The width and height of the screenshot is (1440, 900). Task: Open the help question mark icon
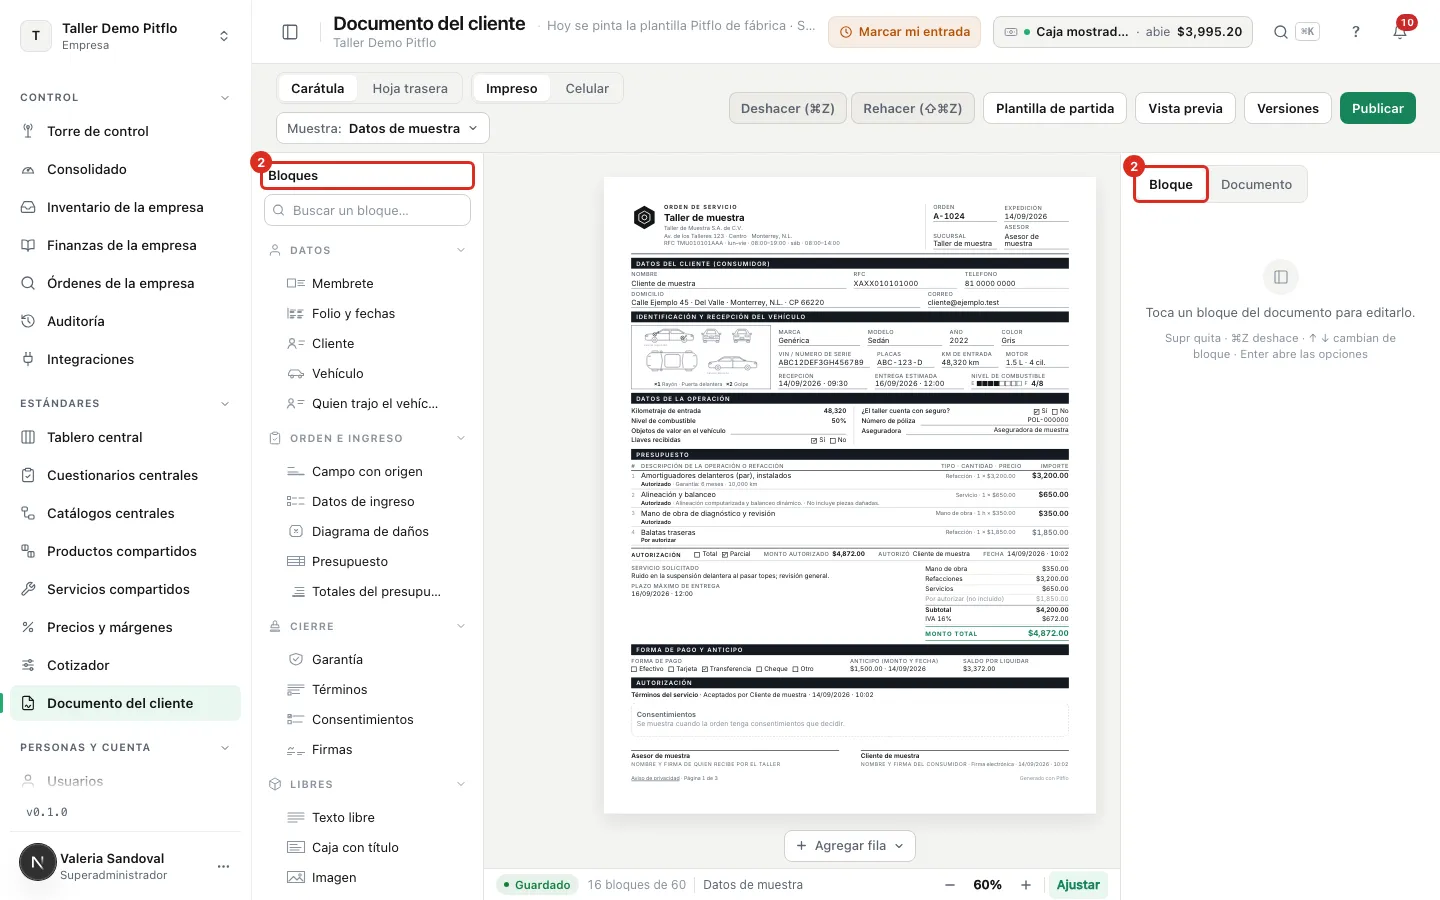pos(1356,32)
